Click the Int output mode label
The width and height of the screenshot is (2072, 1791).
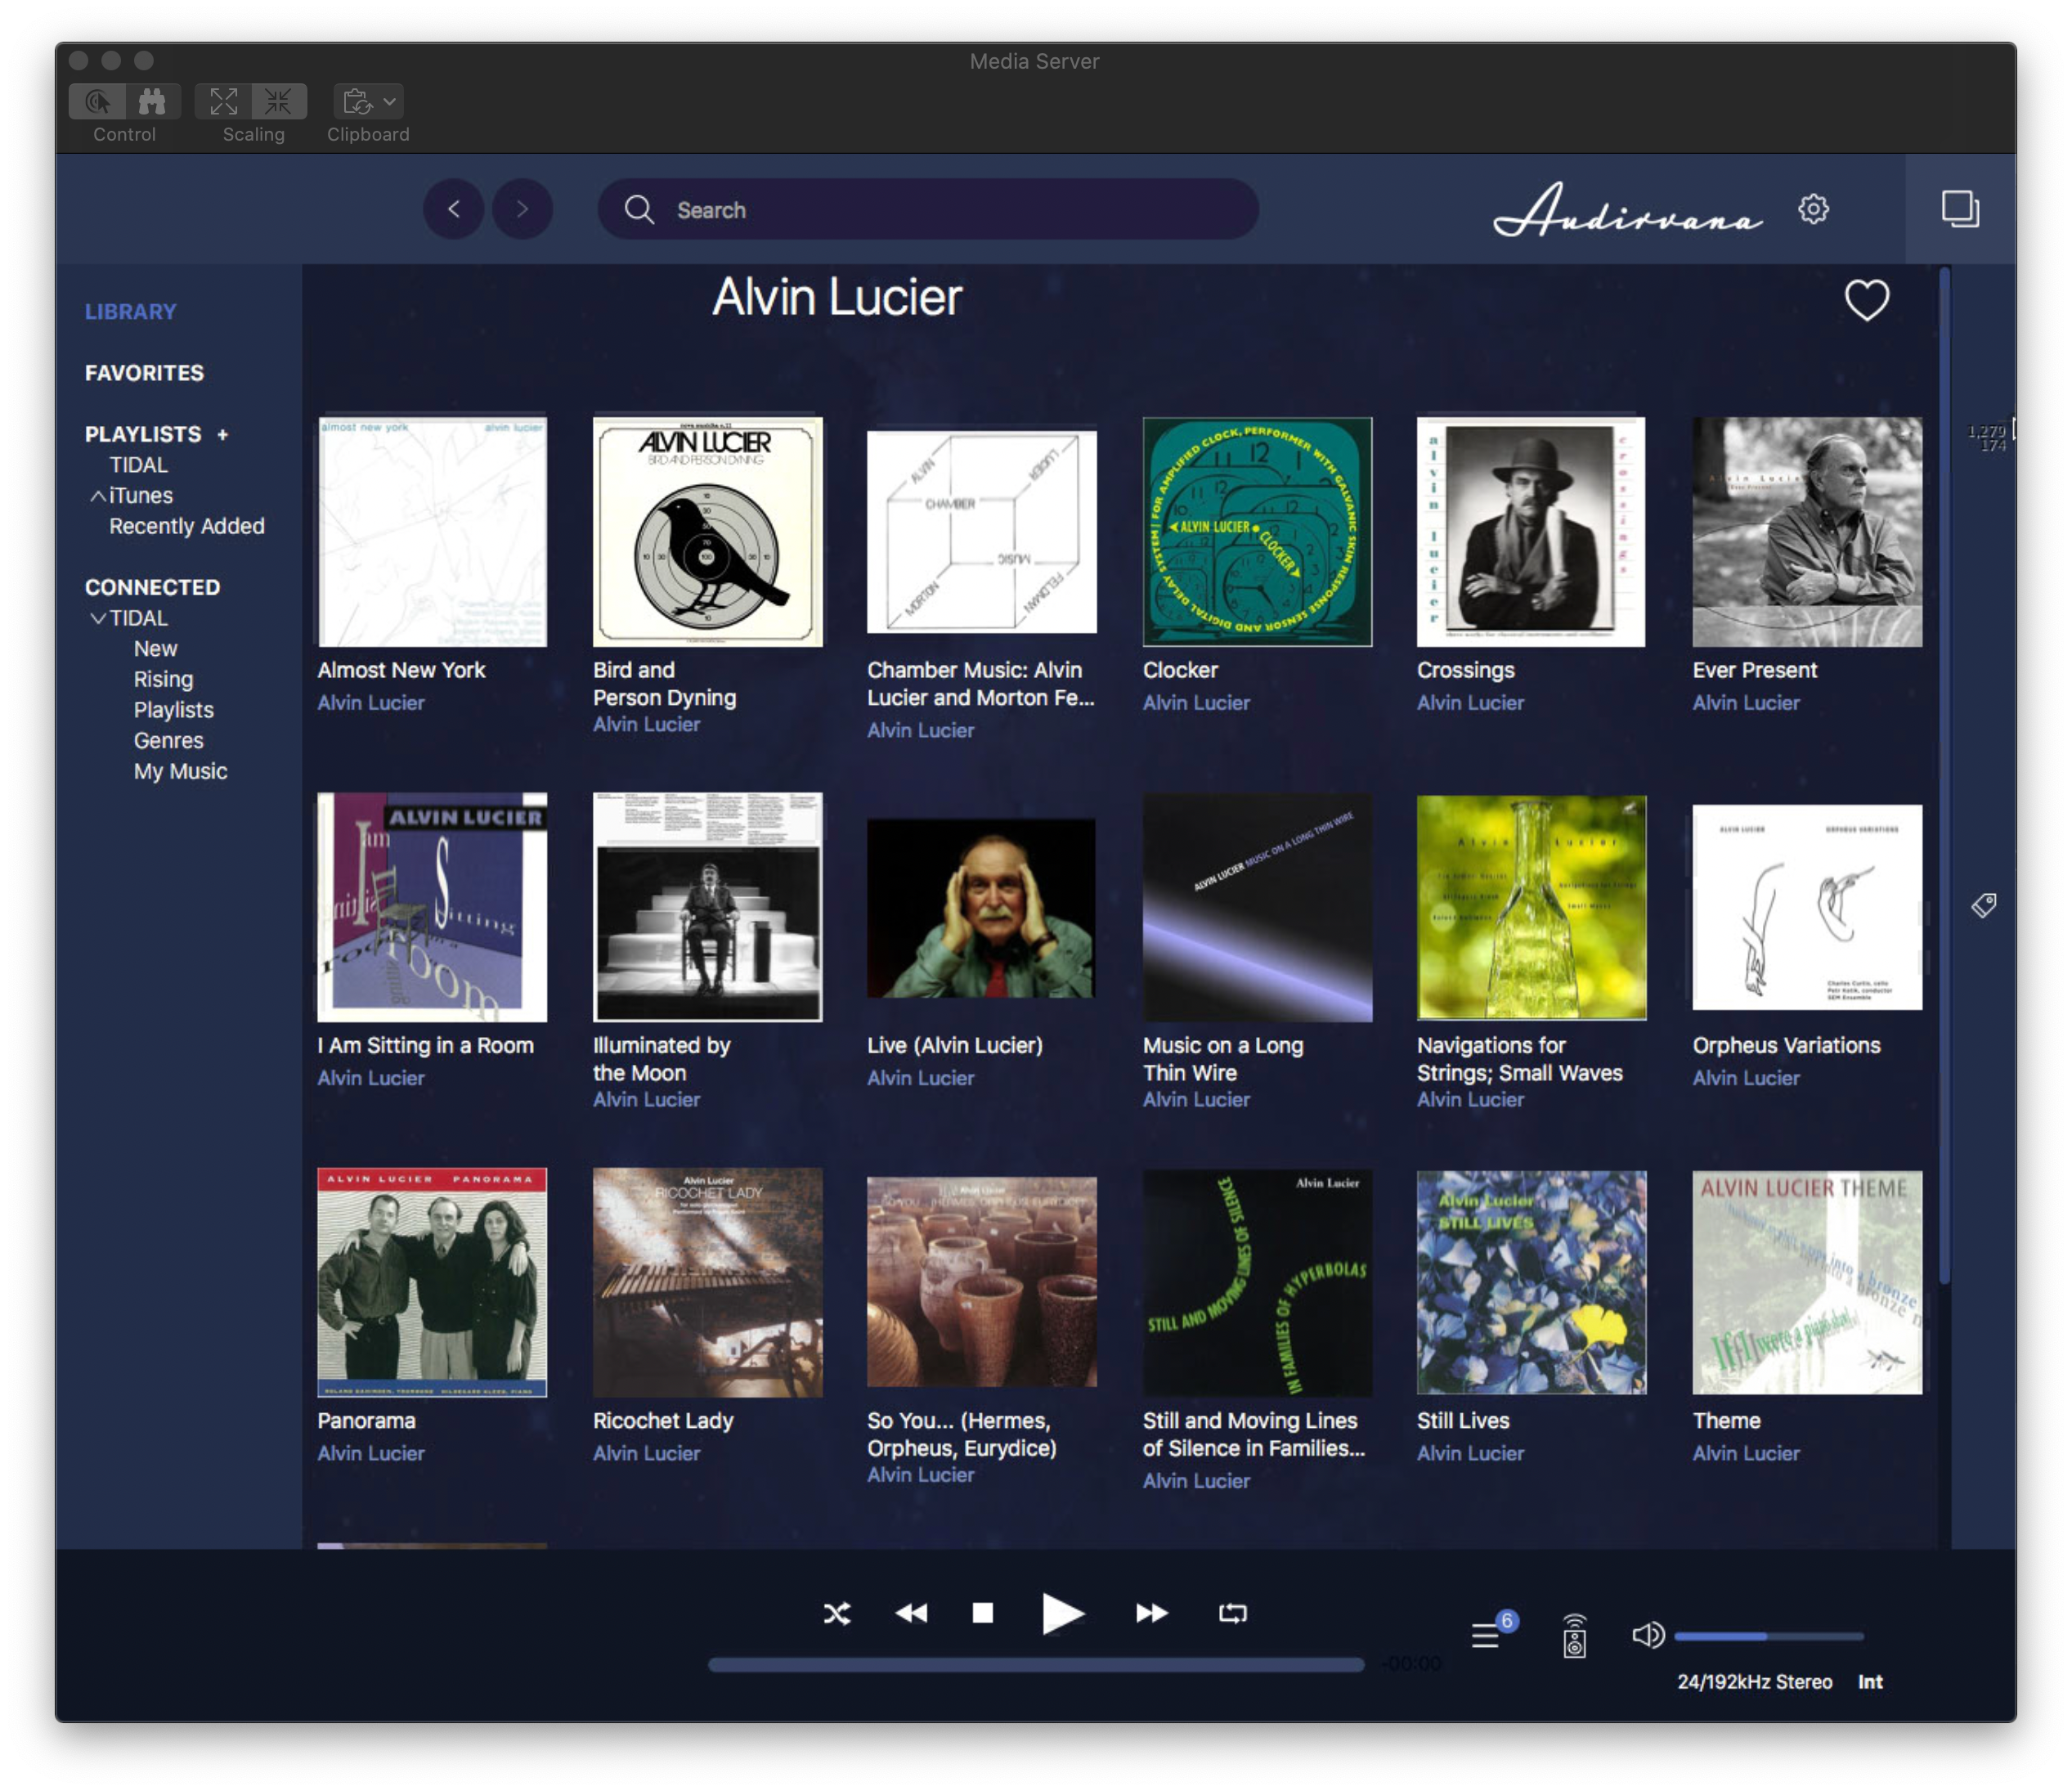1869,1681
